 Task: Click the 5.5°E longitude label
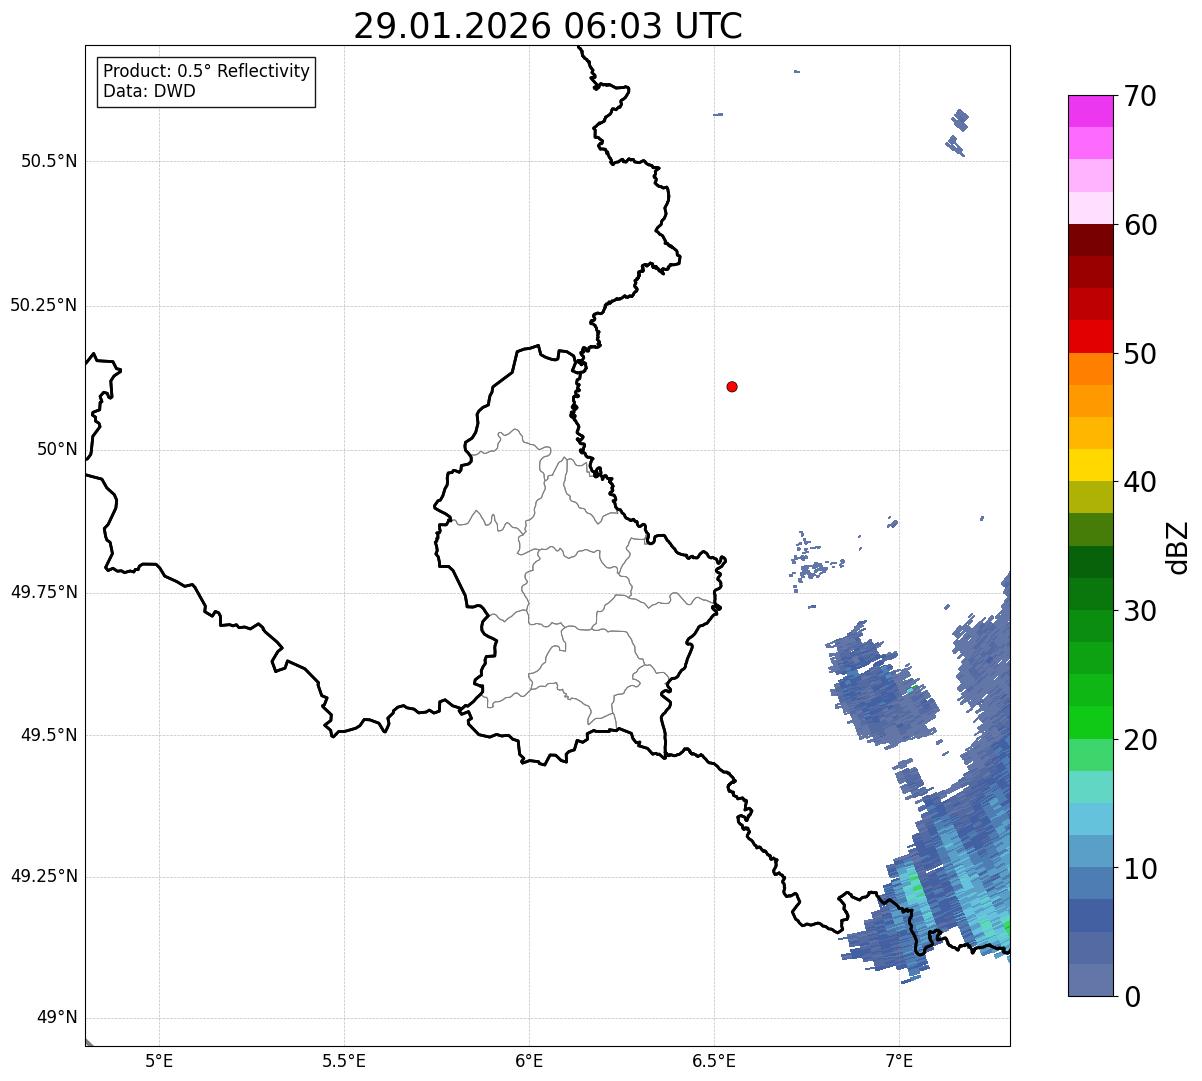[344, 1061]
